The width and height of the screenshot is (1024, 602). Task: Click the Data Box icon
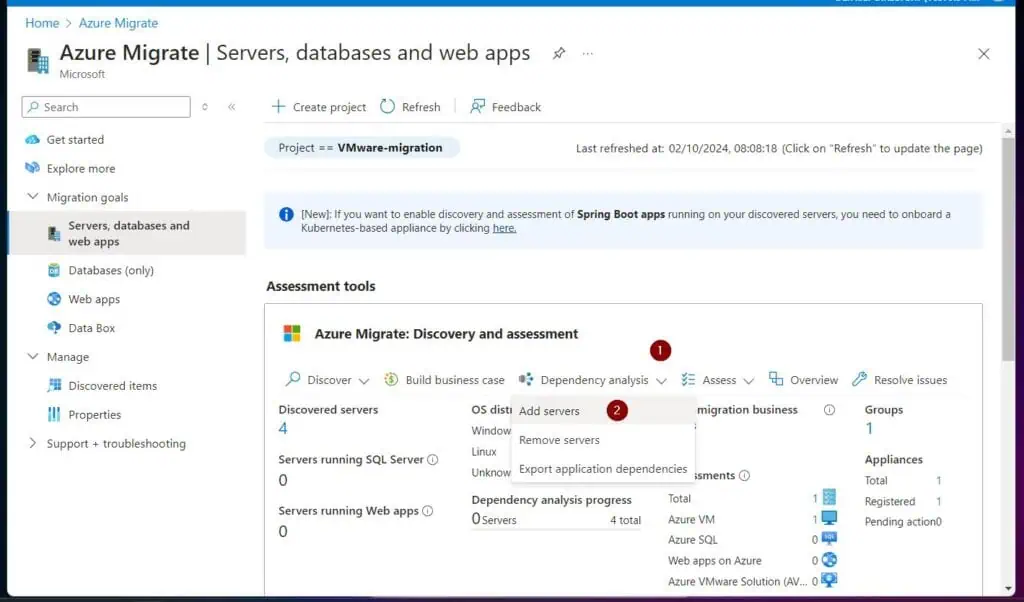click(x=54, y=328)
